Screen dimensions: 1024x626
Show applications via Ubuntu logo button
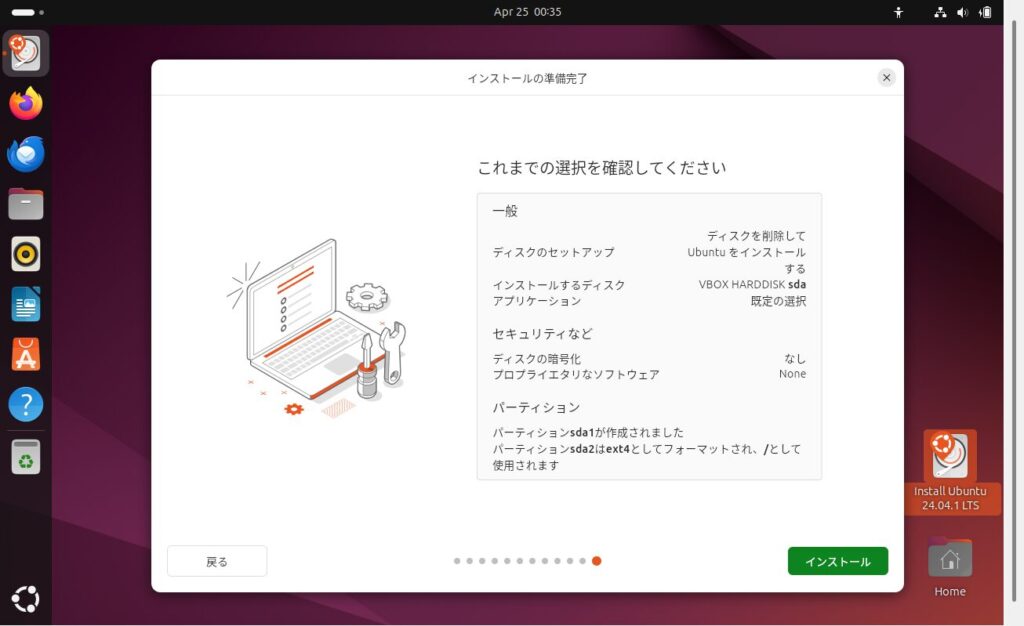point(25,599)
